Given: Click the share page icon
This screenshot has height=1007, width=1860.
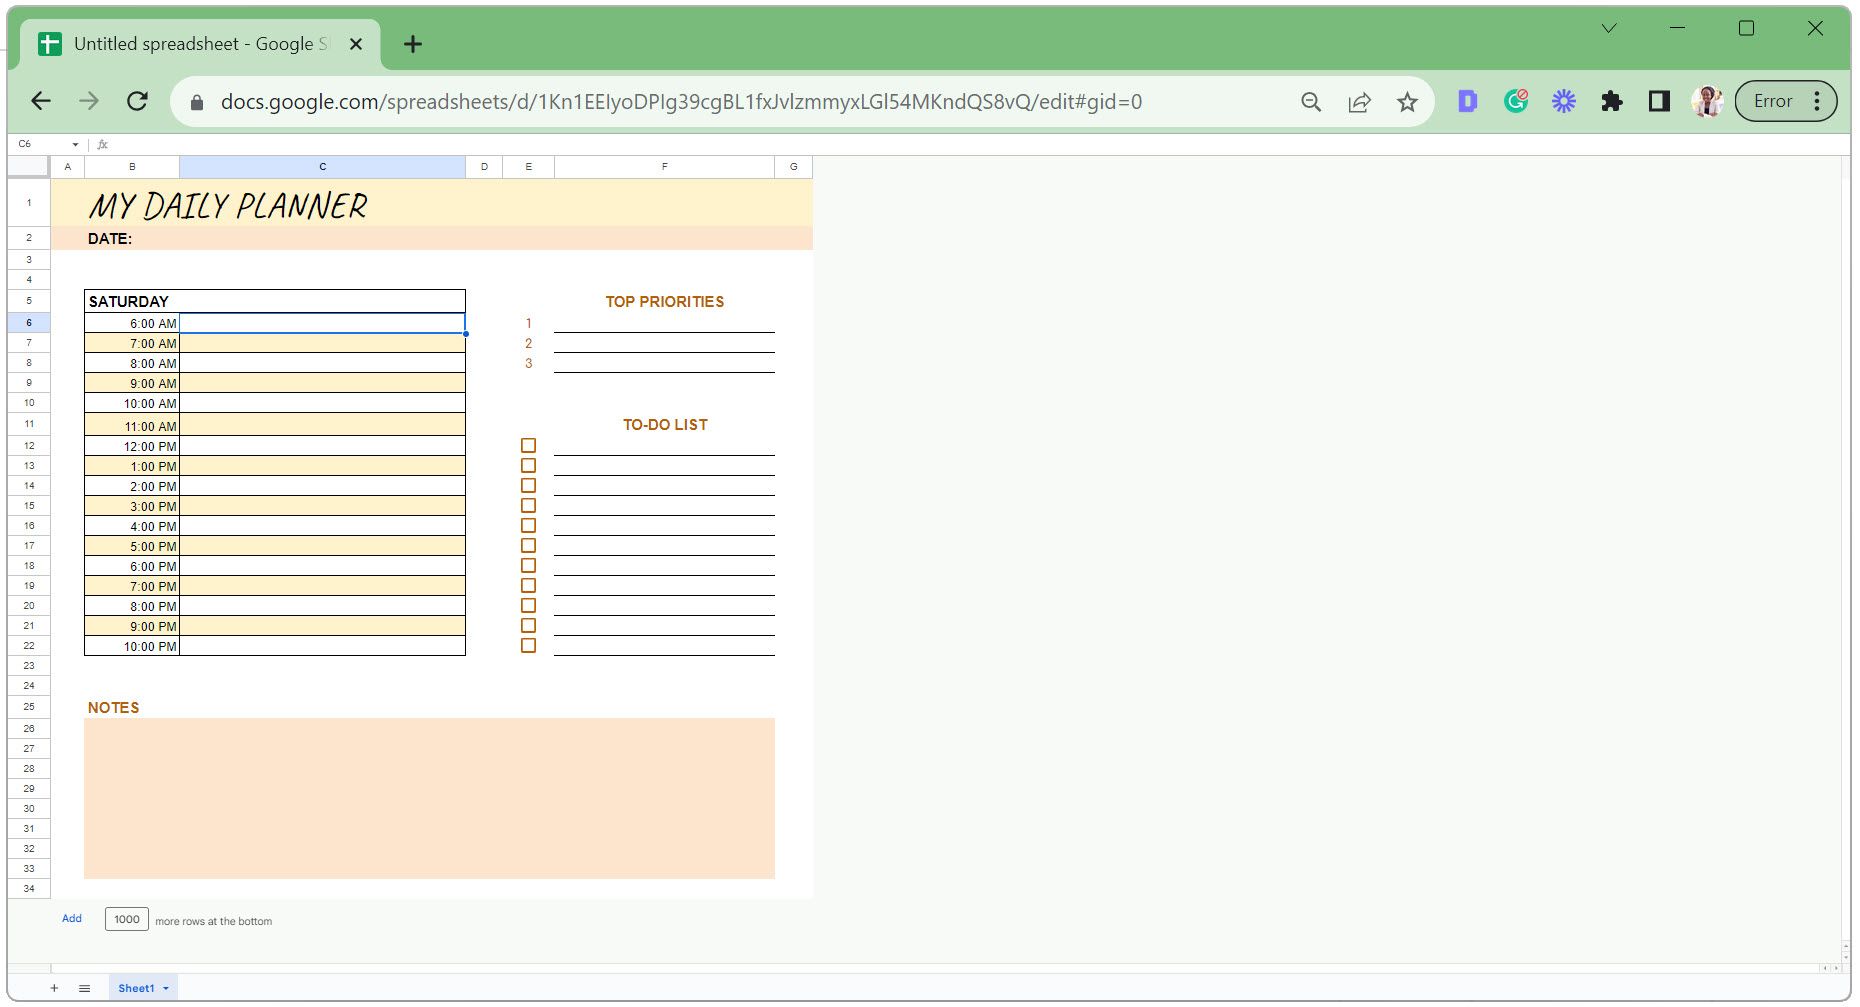Looking at the screenshot, I should point(1359,102).
